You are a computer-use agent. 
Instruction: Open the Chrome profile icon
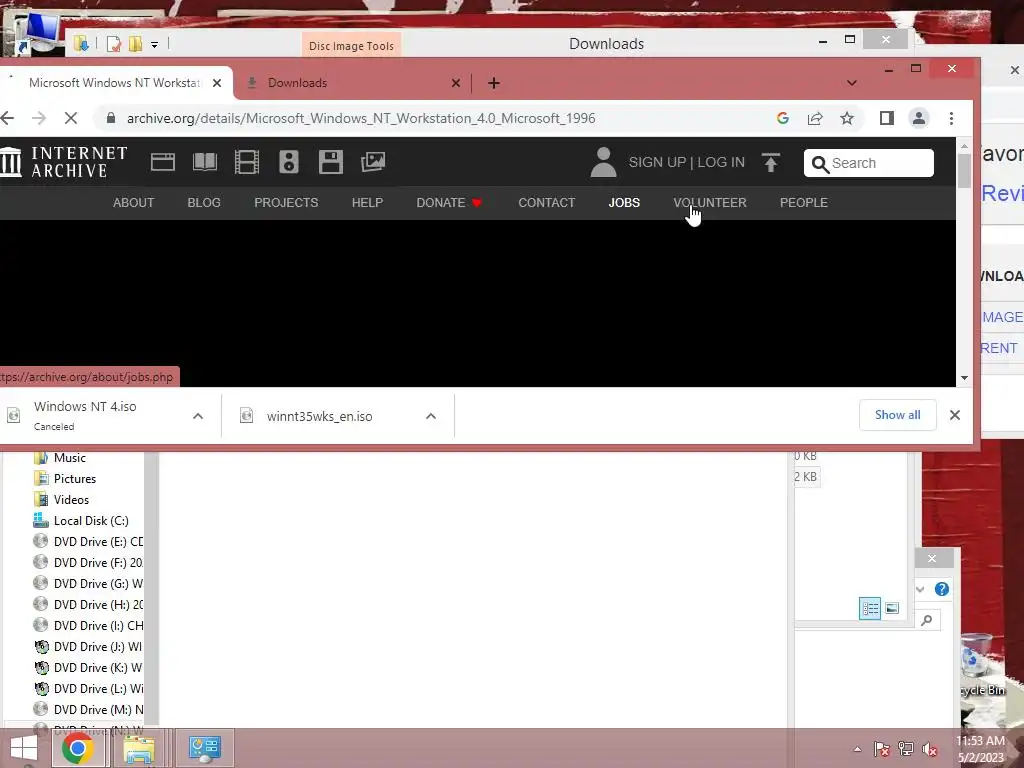coord(919,118)
